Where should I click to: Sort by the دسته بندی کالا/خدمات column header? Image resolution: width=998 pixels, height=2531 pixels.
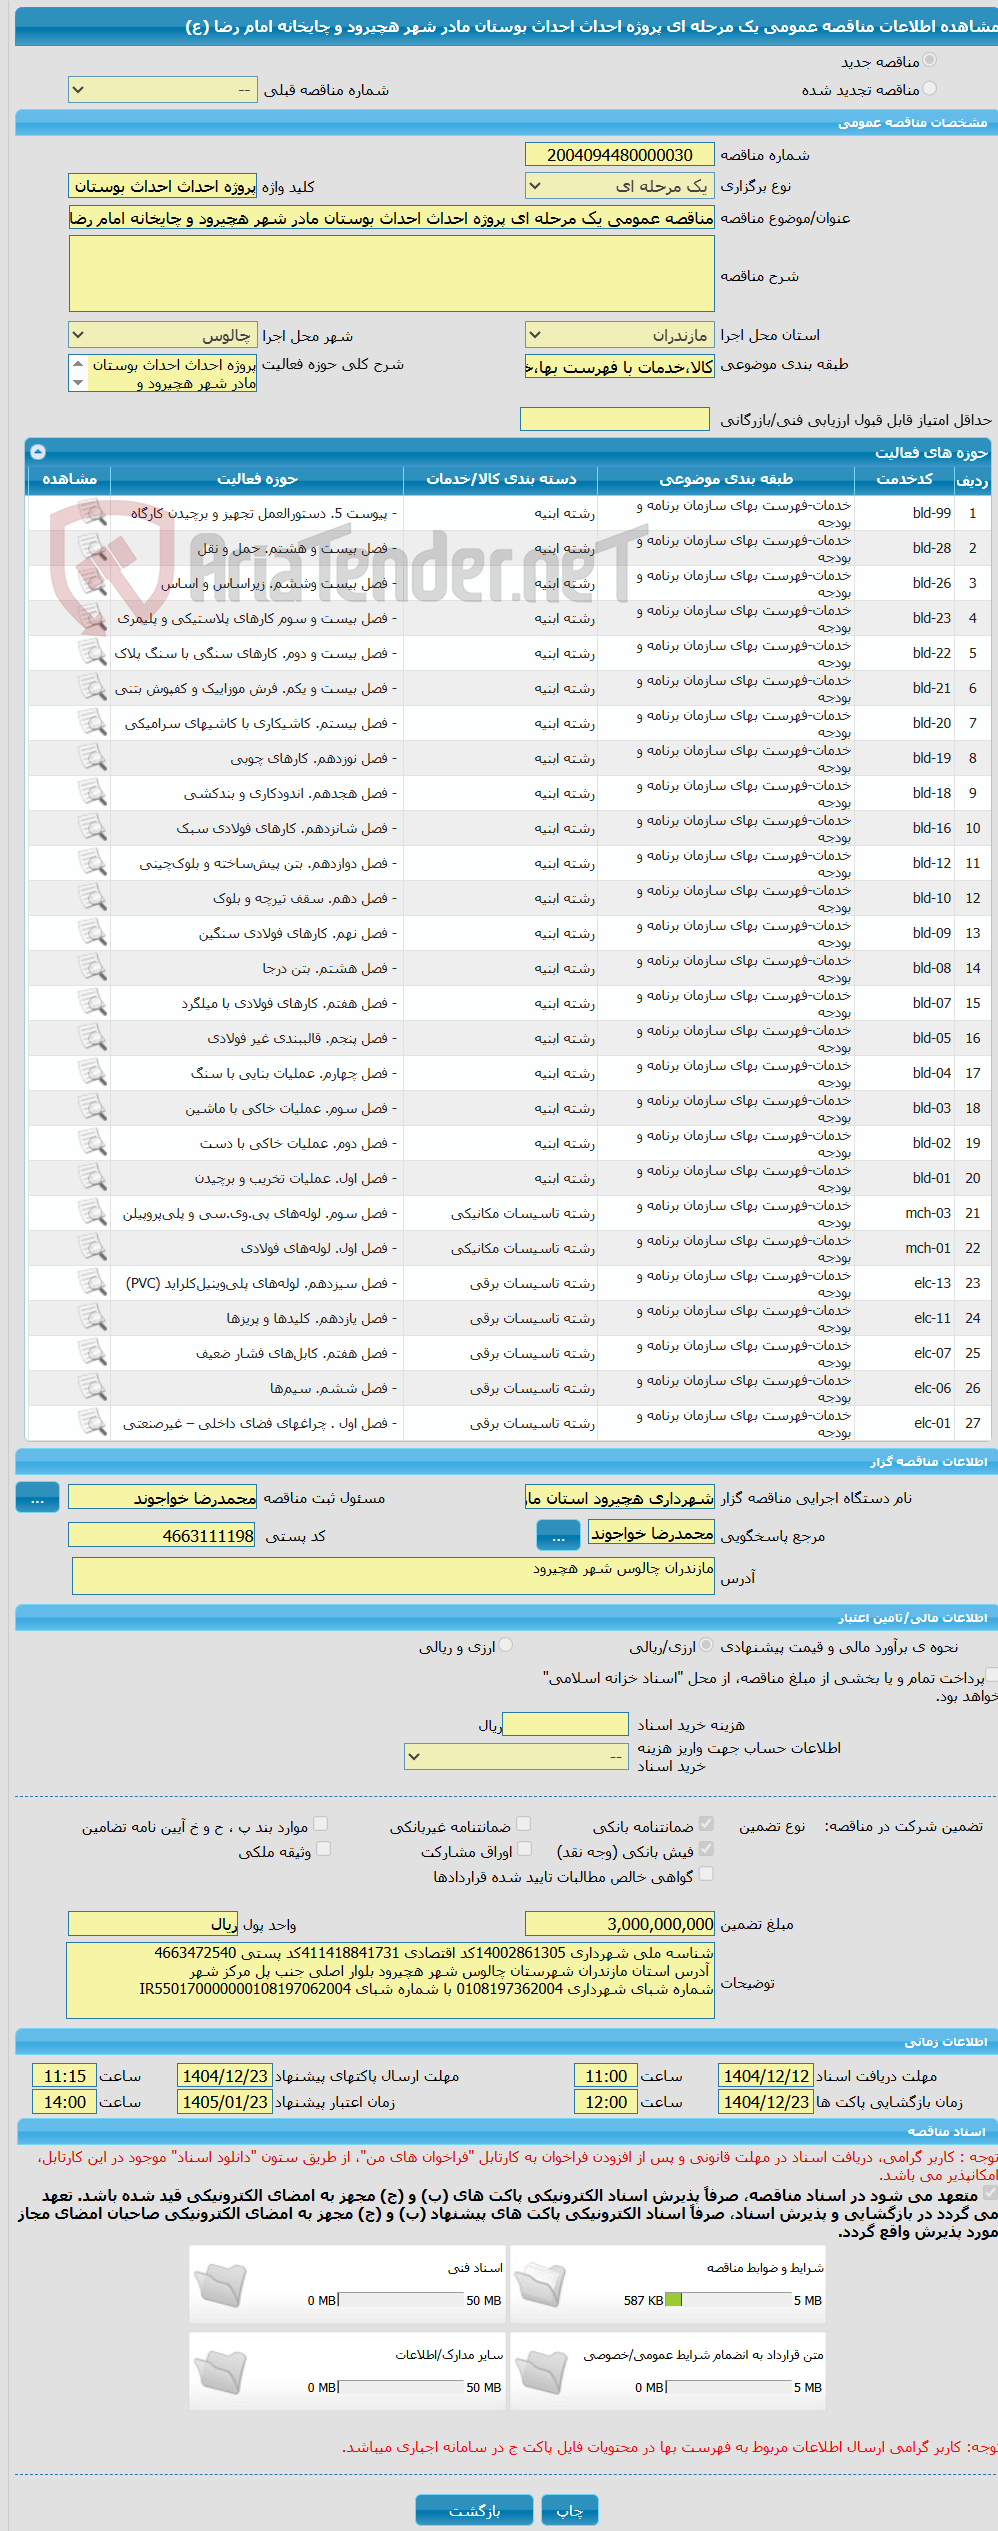click(501, 479)
